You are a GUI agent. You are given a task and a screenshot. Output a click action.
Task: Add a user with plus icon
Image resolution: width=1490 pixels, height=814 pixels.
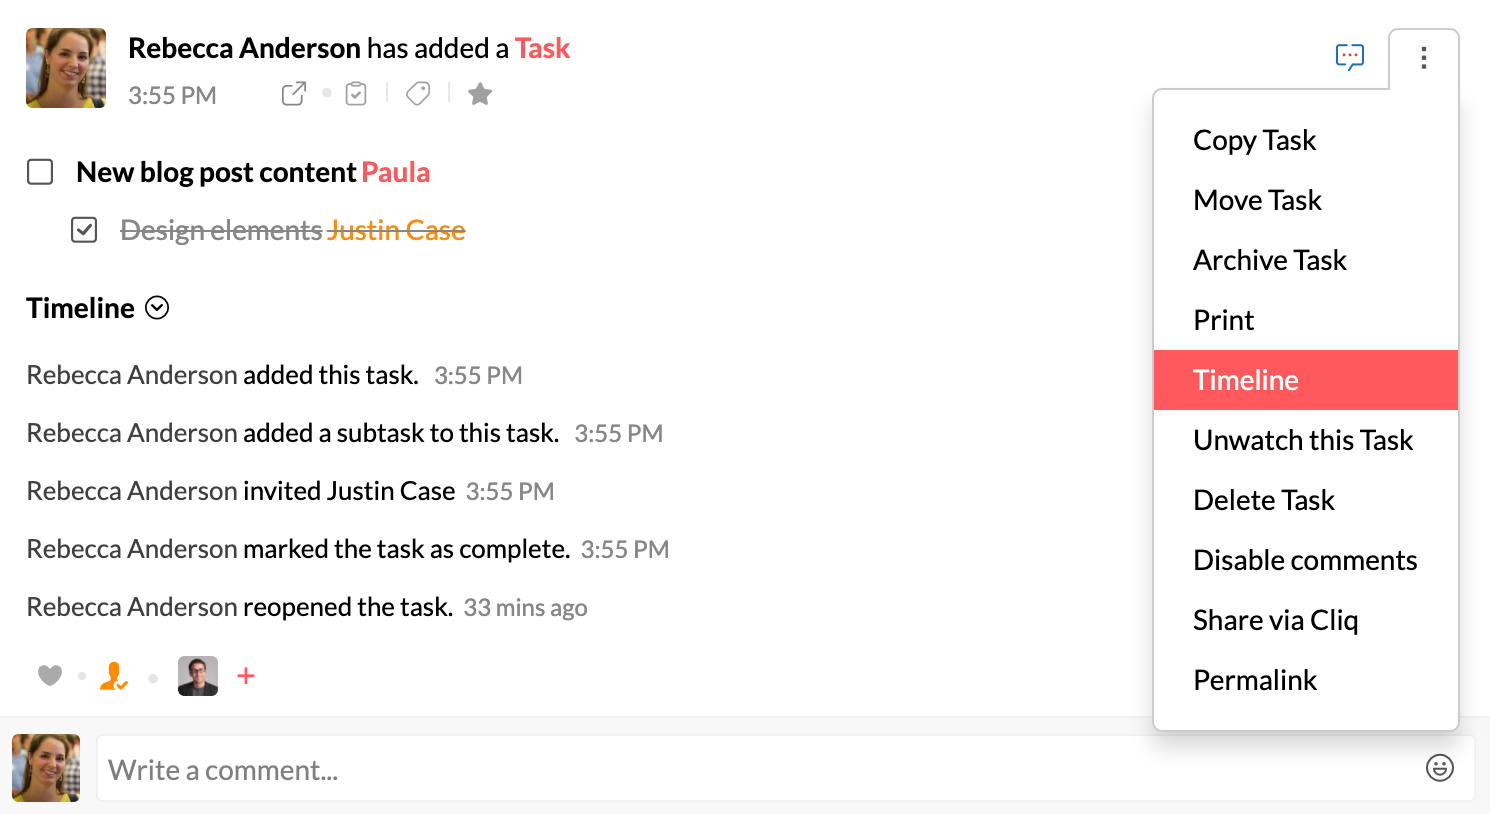tap(246, 676)
